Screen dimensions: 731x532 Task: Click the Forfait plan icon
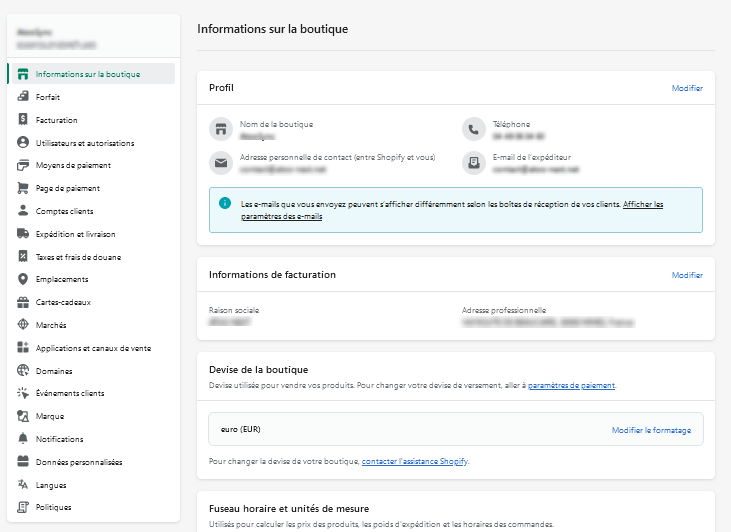coord(23,97)
